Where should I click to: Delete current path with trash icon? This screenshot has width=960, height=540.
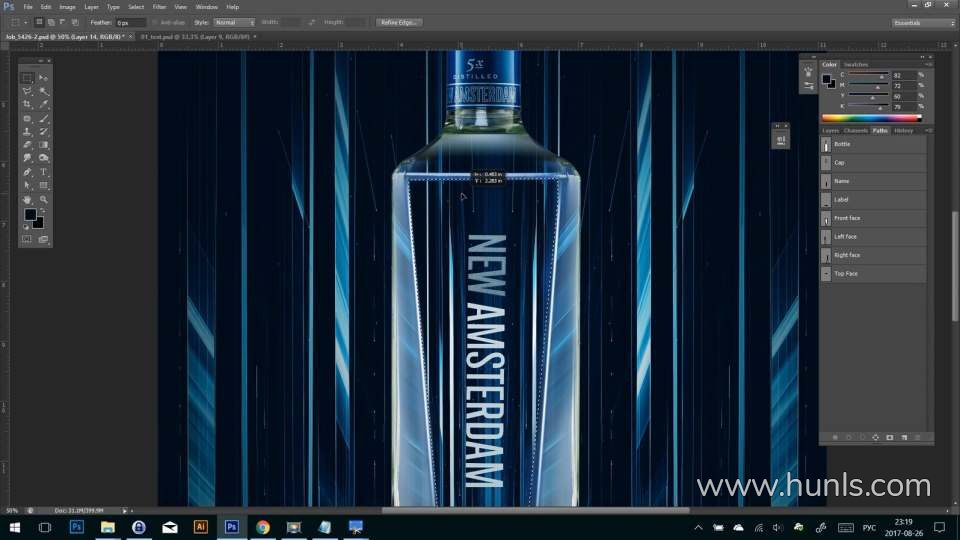click(917, 437)
